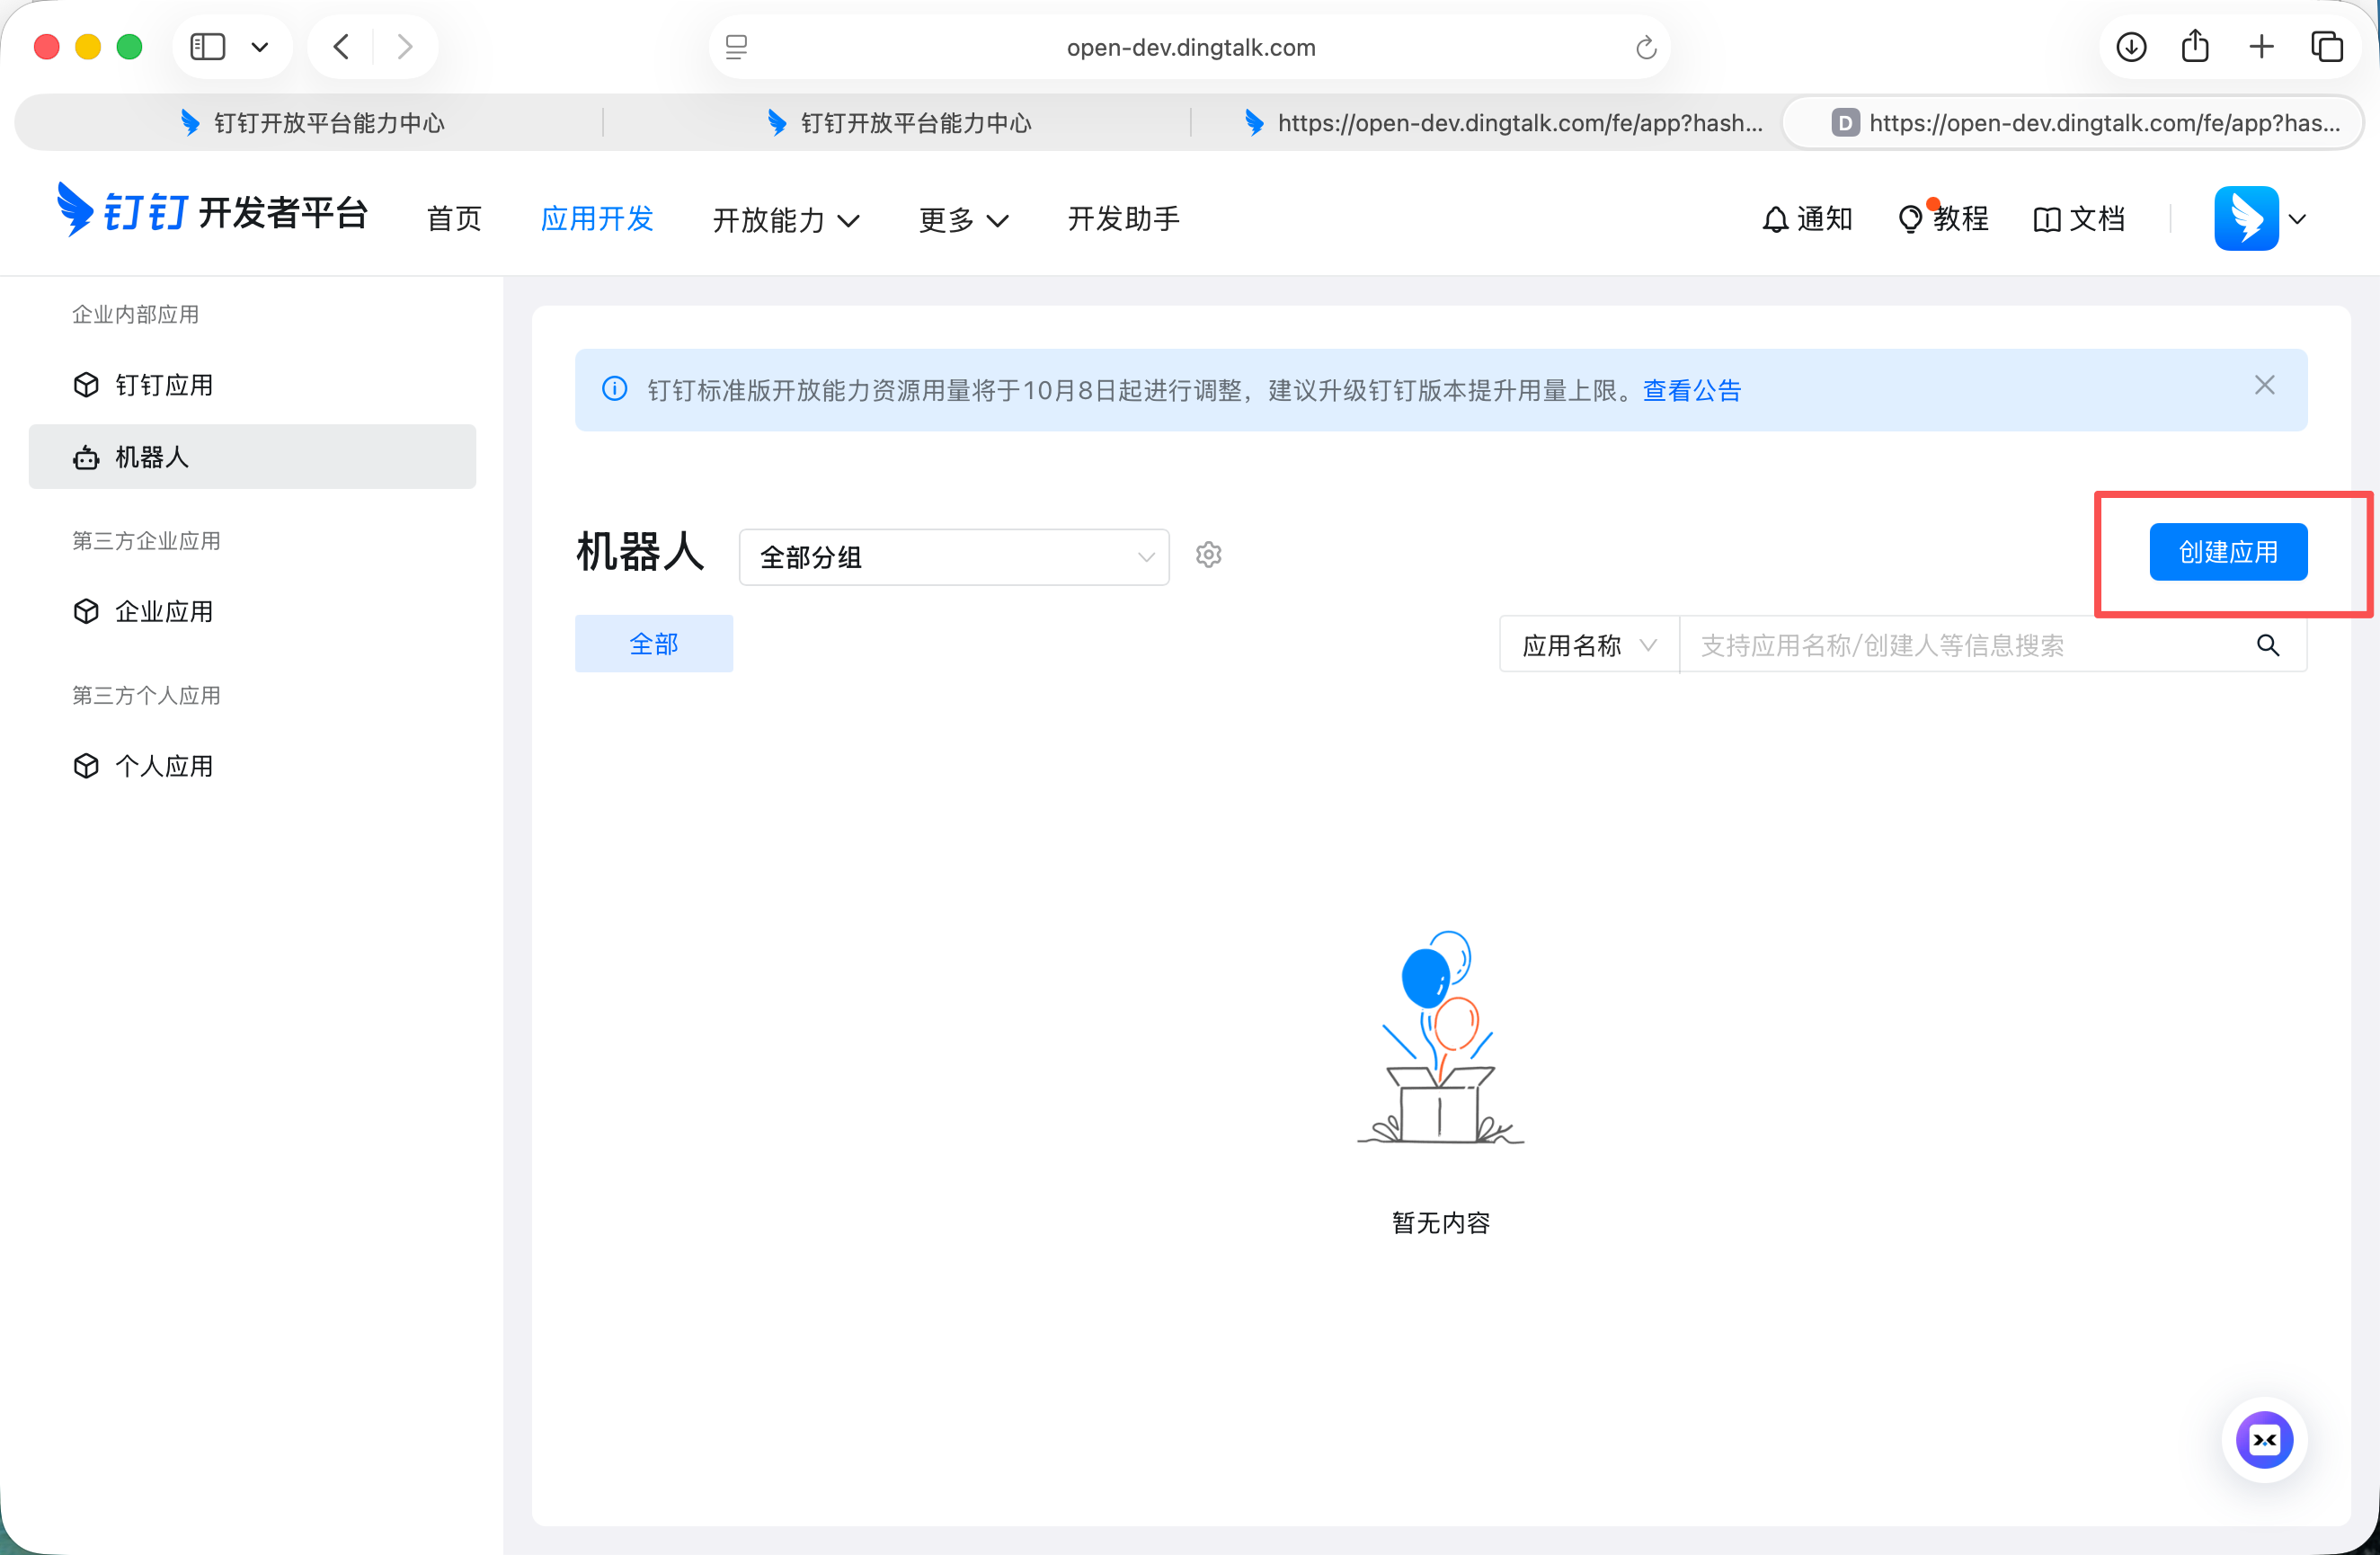
Task: Open the 通知 notifications bell
Action: pyautogui.click(x=1806, y=218)
